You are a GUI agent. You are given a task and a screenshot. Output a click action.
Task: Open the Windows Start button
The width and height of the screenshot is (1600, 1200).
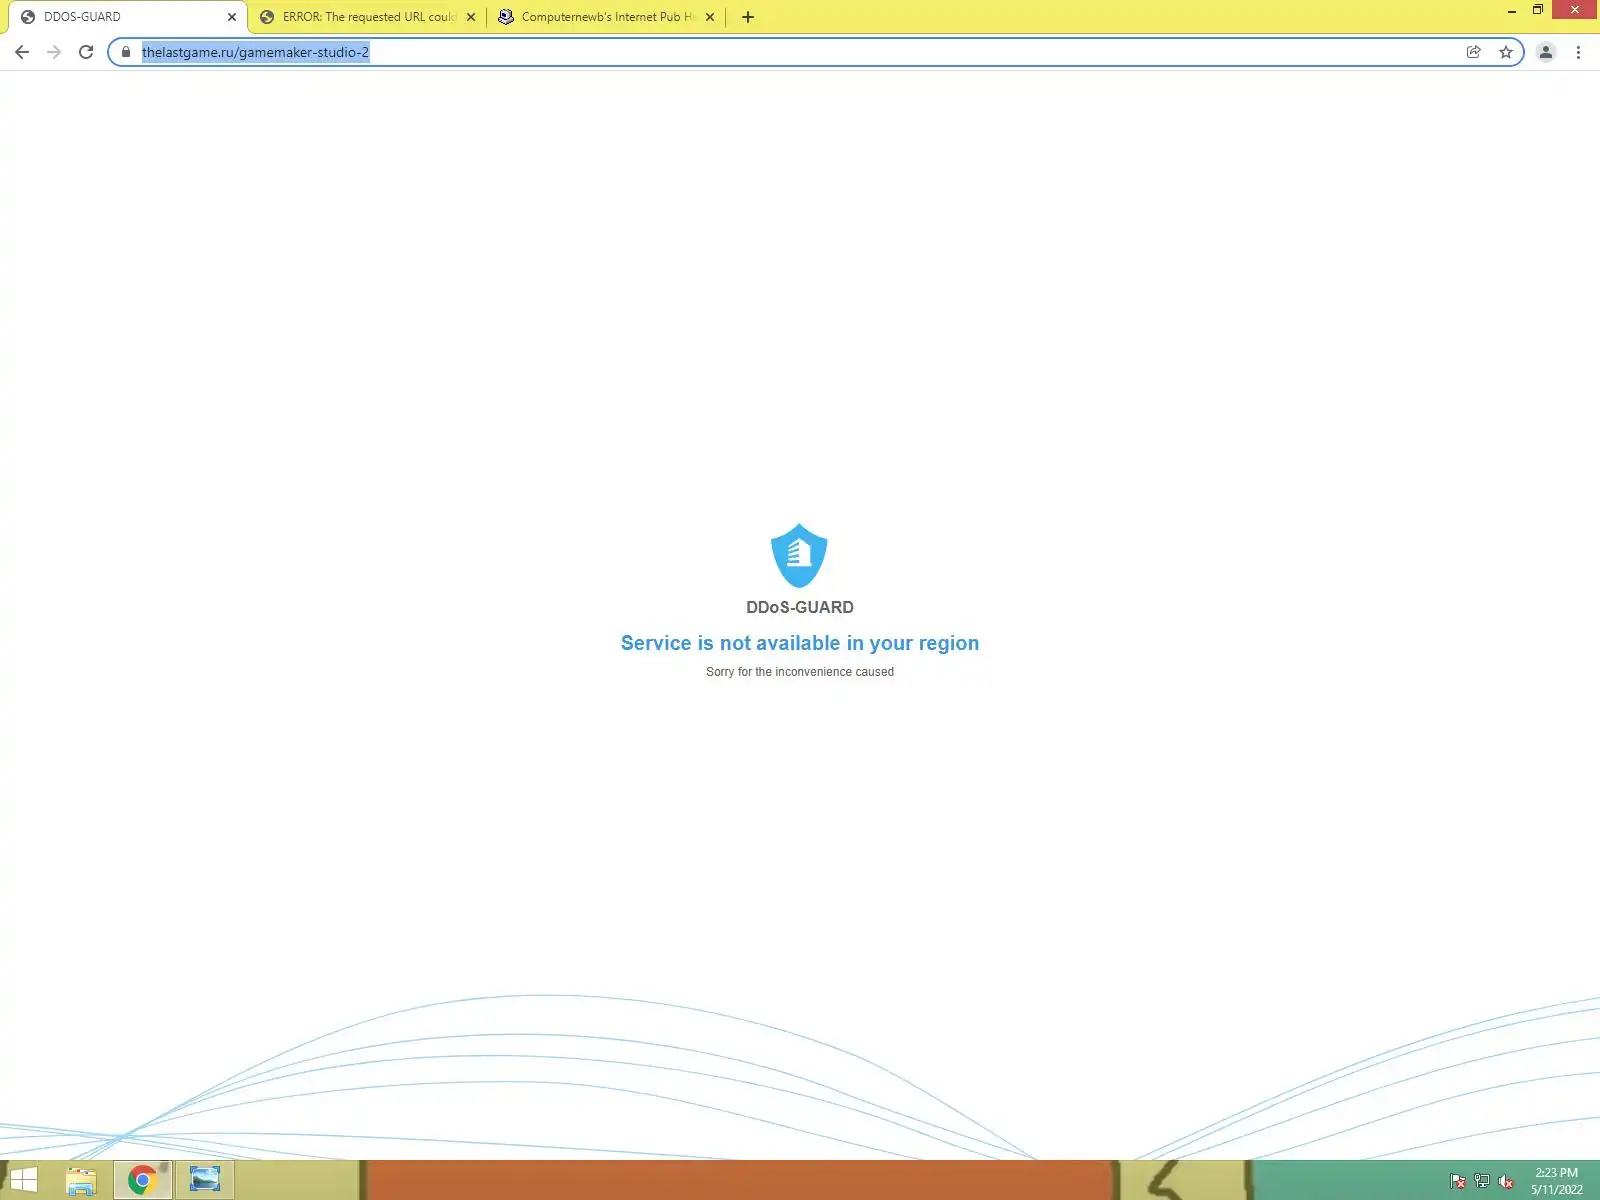[24, 1180]
